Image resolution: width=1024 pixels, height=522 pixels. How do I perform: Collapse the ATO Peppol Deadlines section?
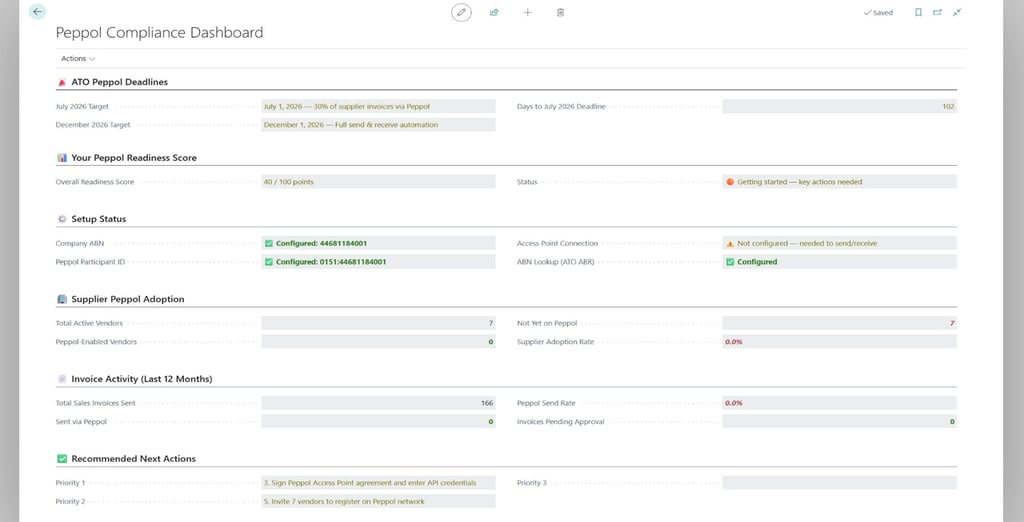[119, 82]
